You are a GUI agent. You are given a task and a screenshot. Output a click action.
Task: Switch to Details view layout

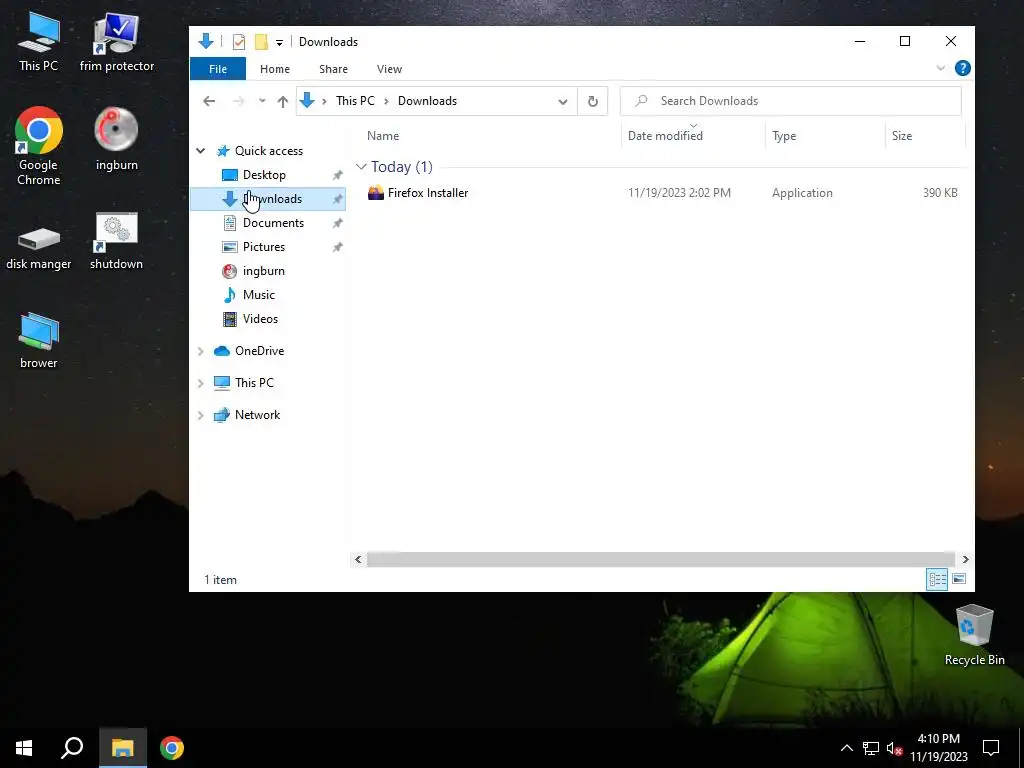(936, 579)
